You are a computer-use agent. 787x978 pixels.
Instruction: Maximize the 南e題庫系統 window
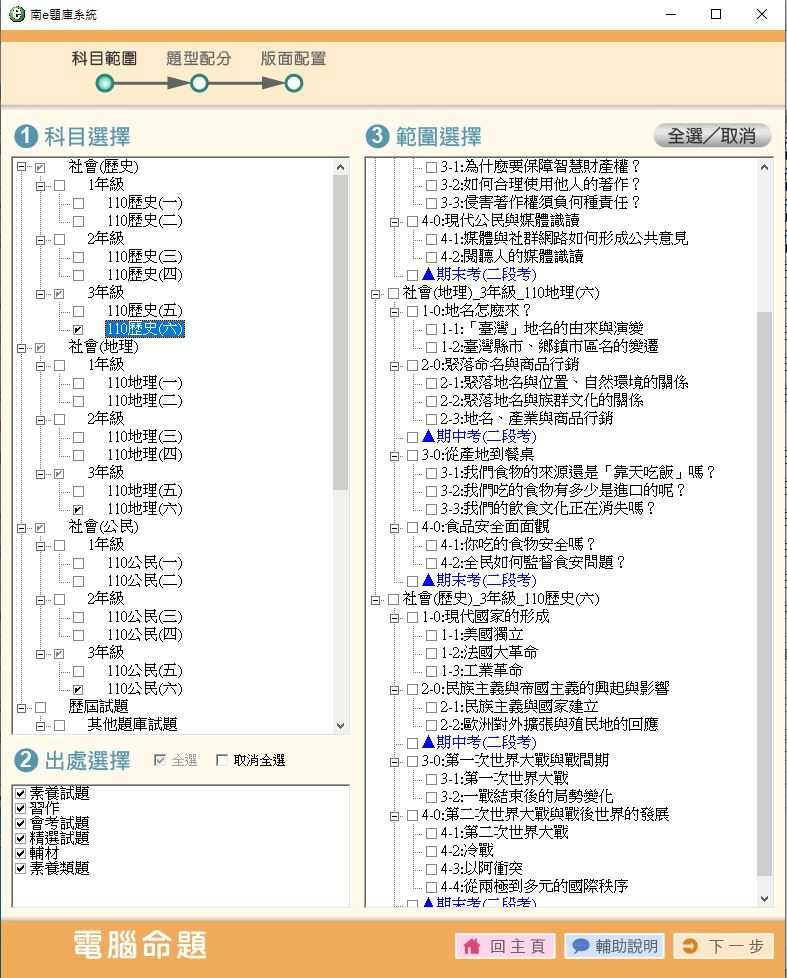click(716, 14)
